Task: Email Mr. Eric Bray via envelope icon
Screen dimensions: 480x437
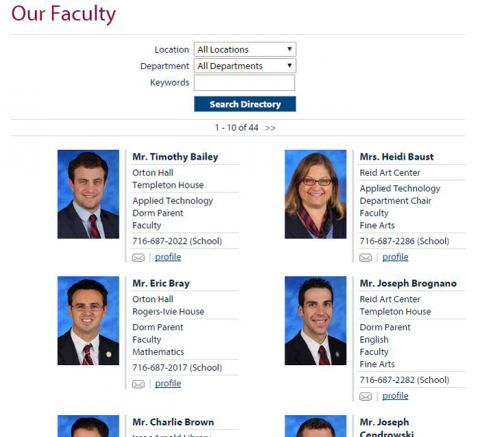Action: click(138, 384)
